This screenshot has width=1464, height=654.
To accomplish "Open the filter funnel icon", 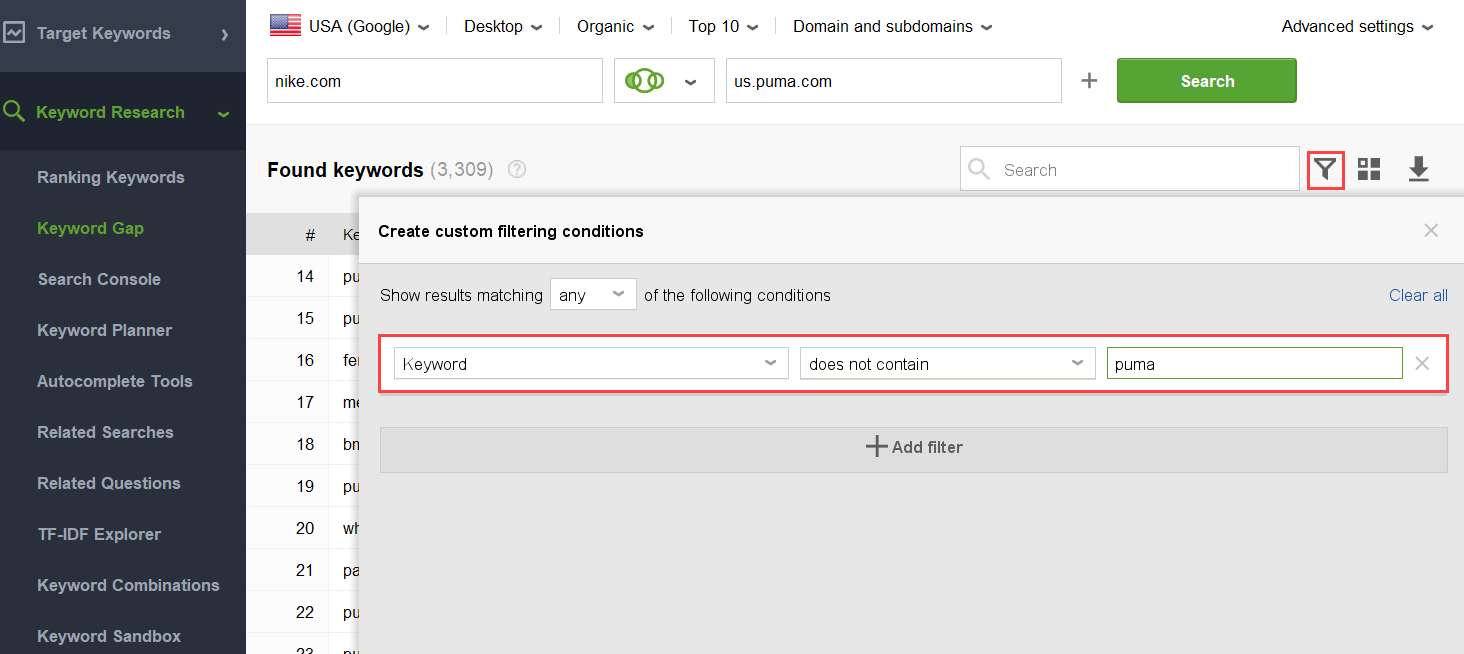I will pyautogui.click(x=1325, y=170).
